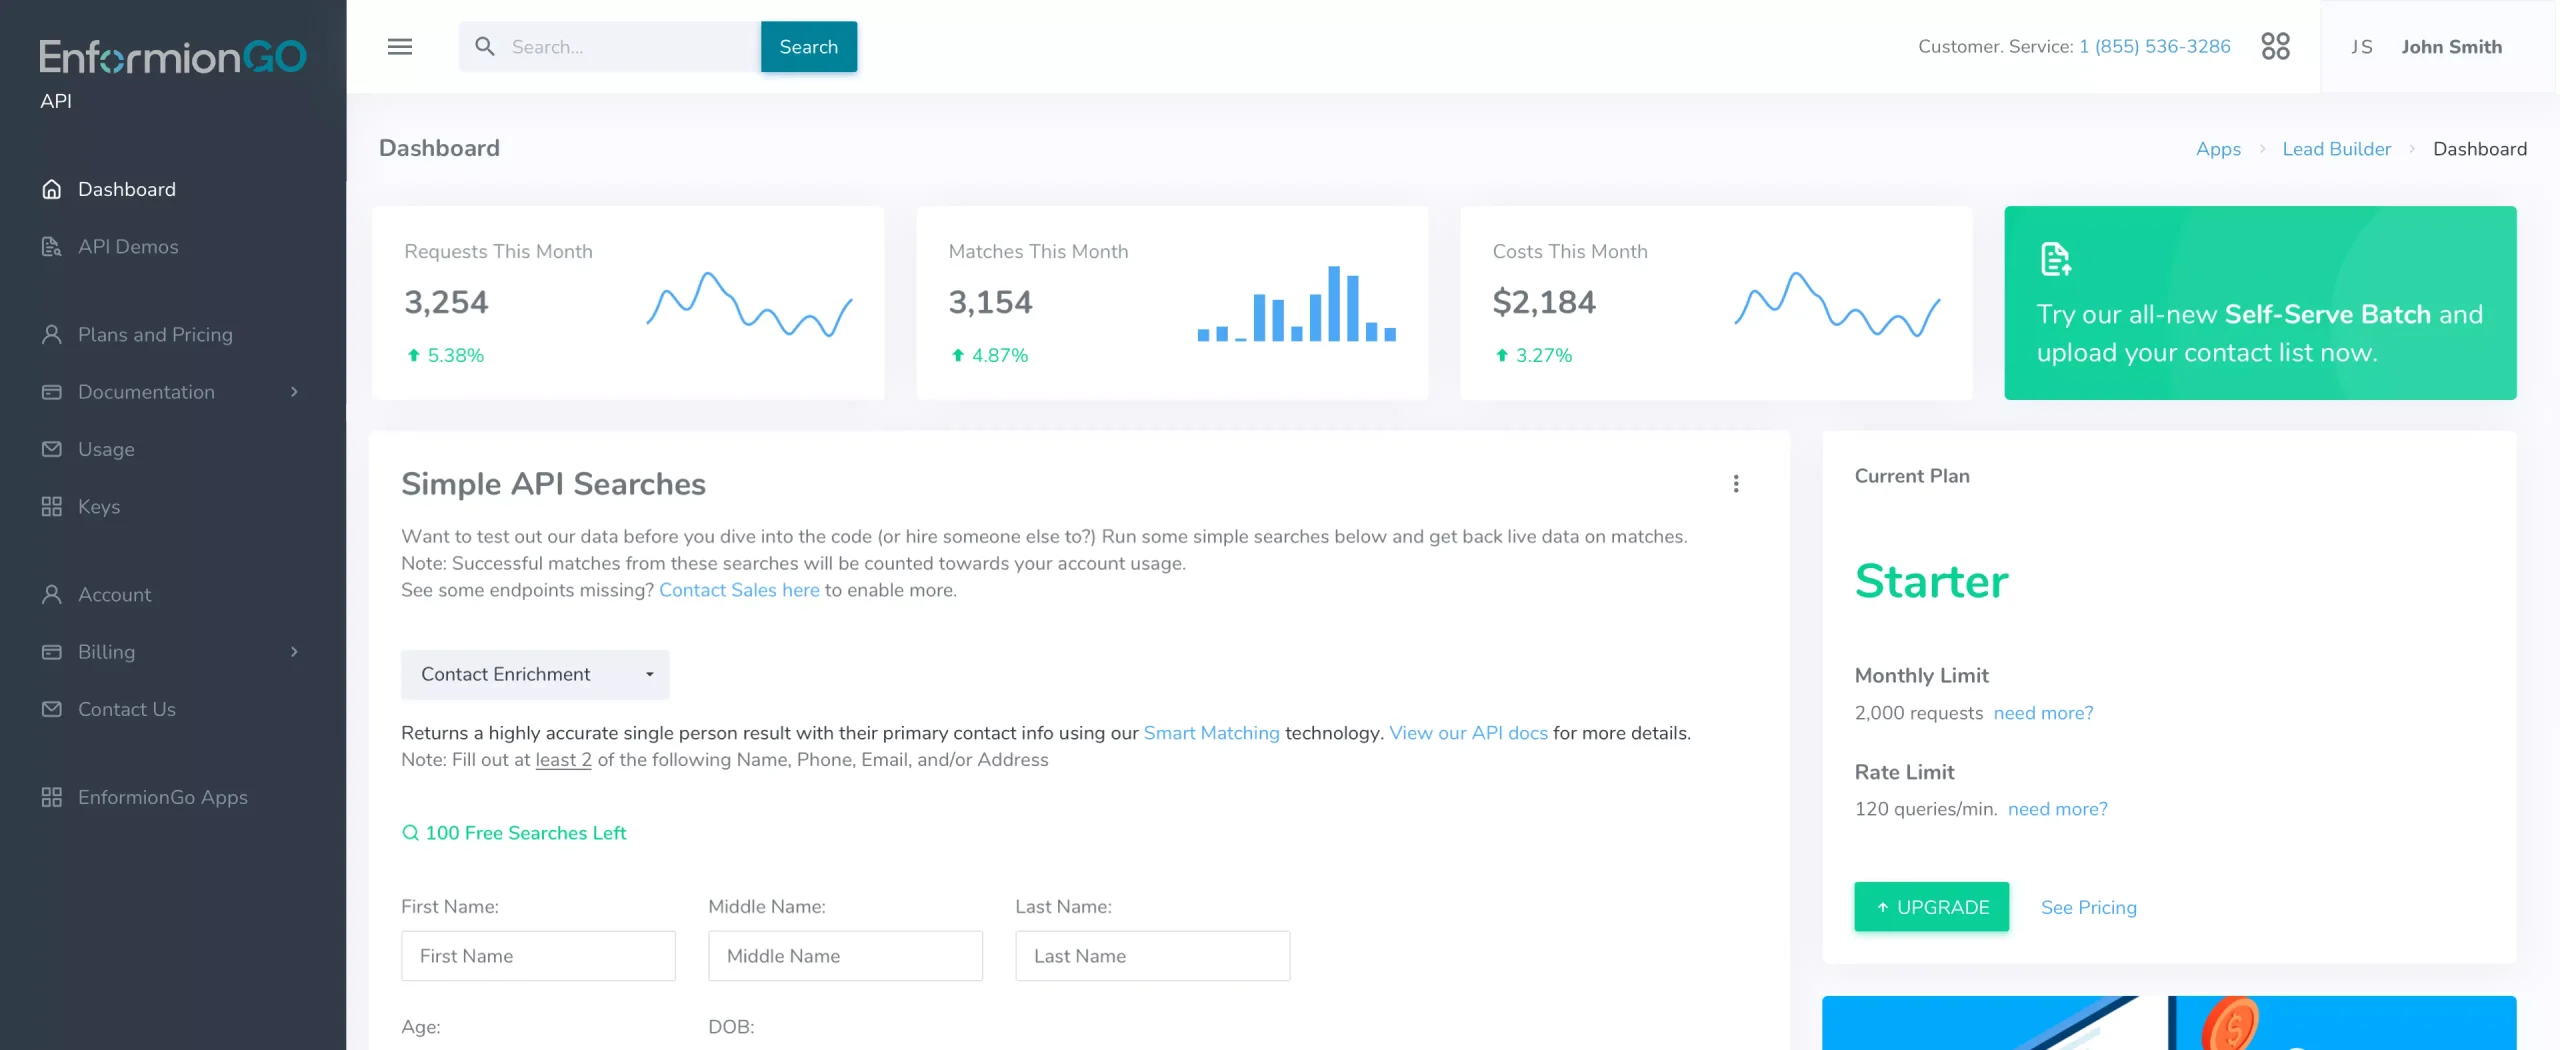Click the Usage envelope icon

[x=52, y=449]
